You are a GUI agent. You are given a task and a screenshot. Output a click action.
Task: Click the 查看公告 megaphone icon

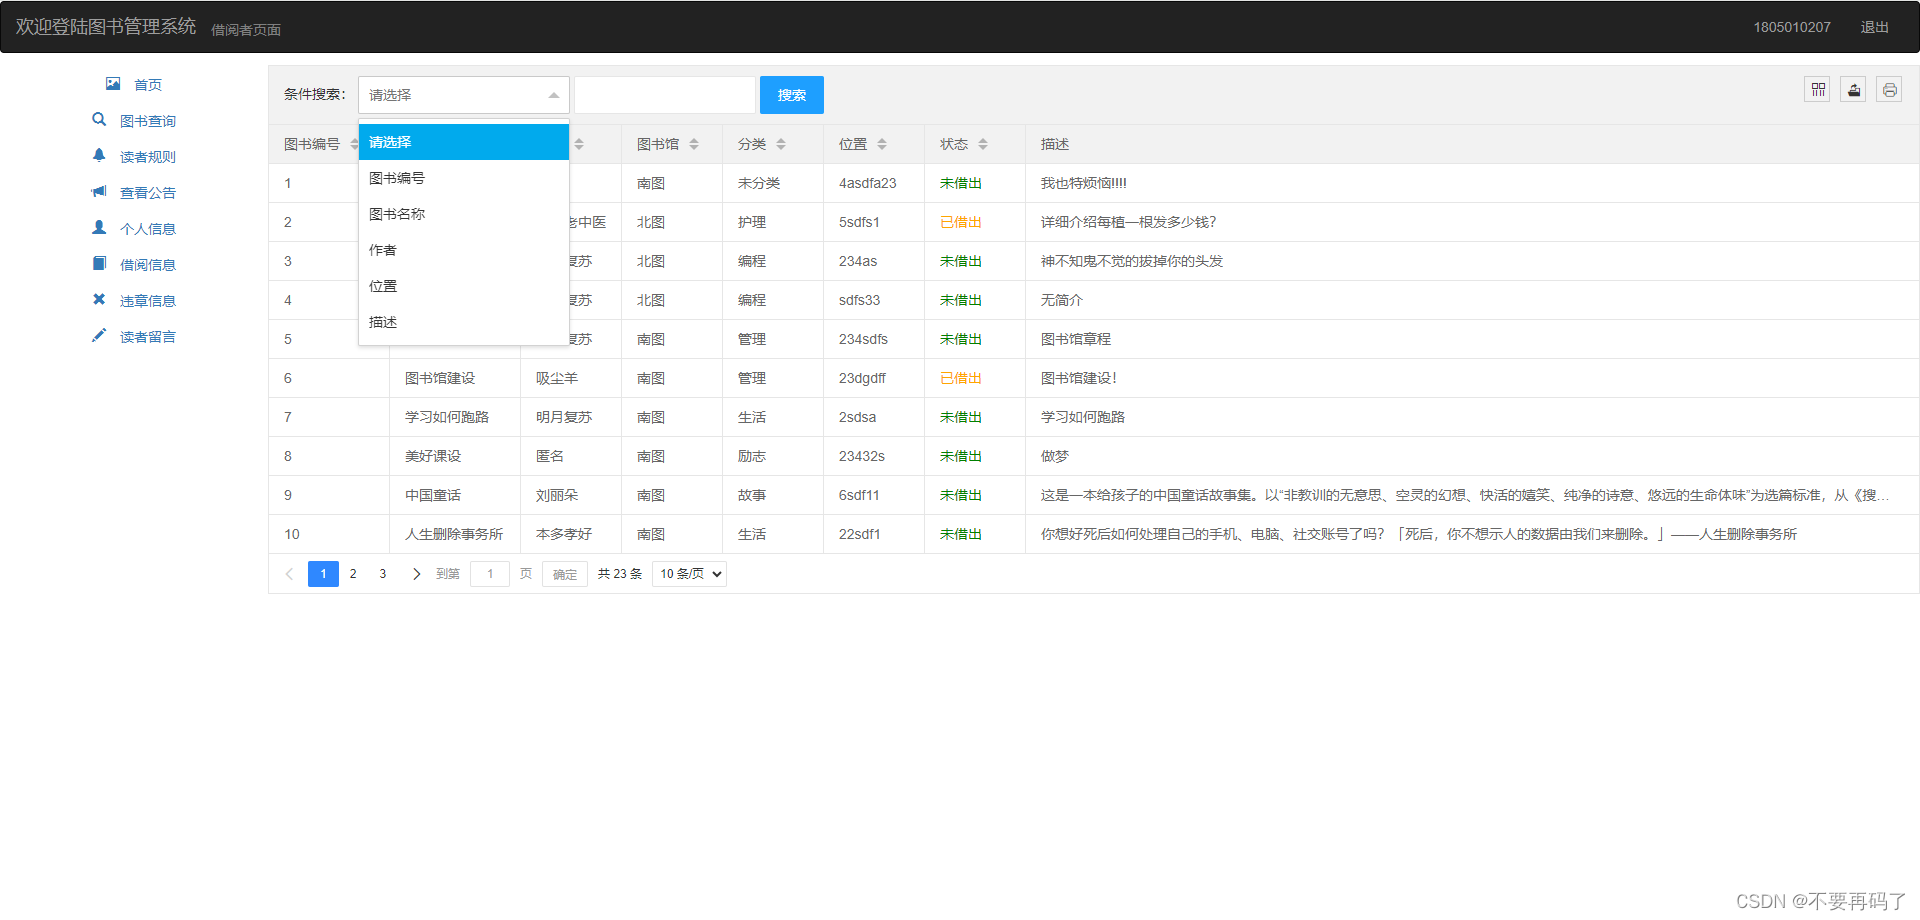[x=99, y=192]
